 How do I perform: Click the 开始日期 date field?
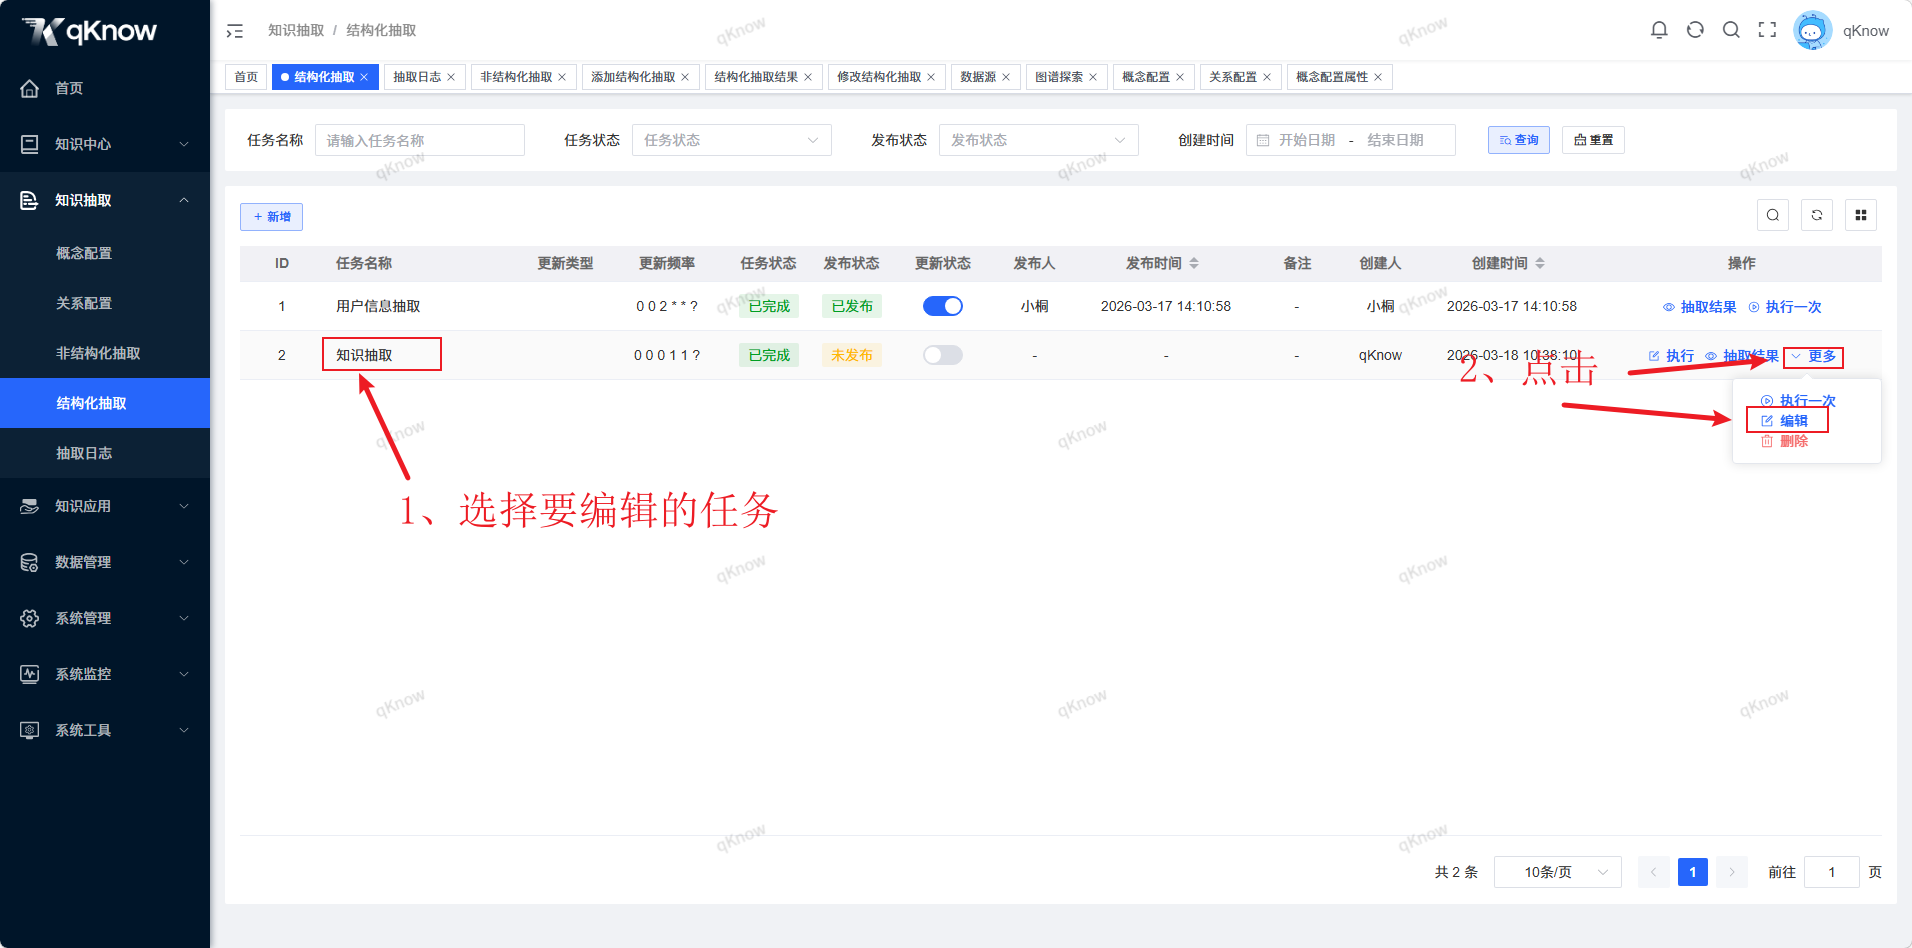coord(1307,140)
